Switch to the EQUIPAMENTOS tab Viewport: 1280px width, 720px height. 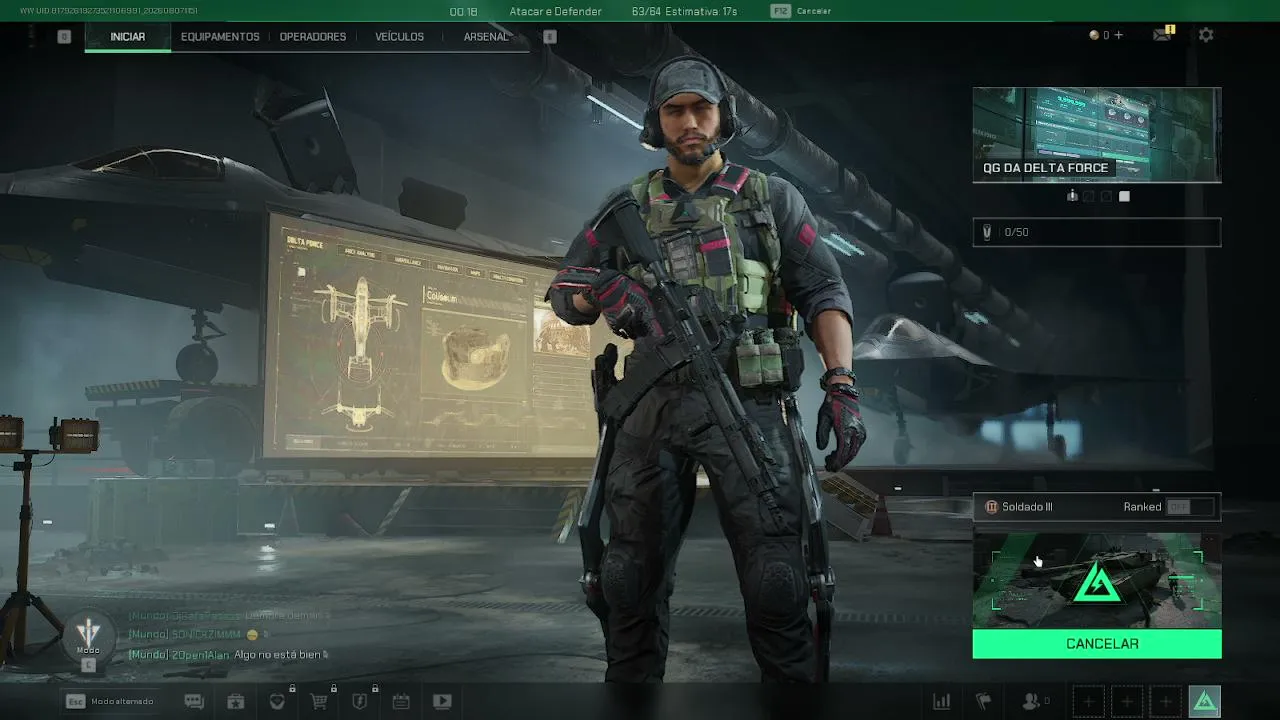[220, 37]
